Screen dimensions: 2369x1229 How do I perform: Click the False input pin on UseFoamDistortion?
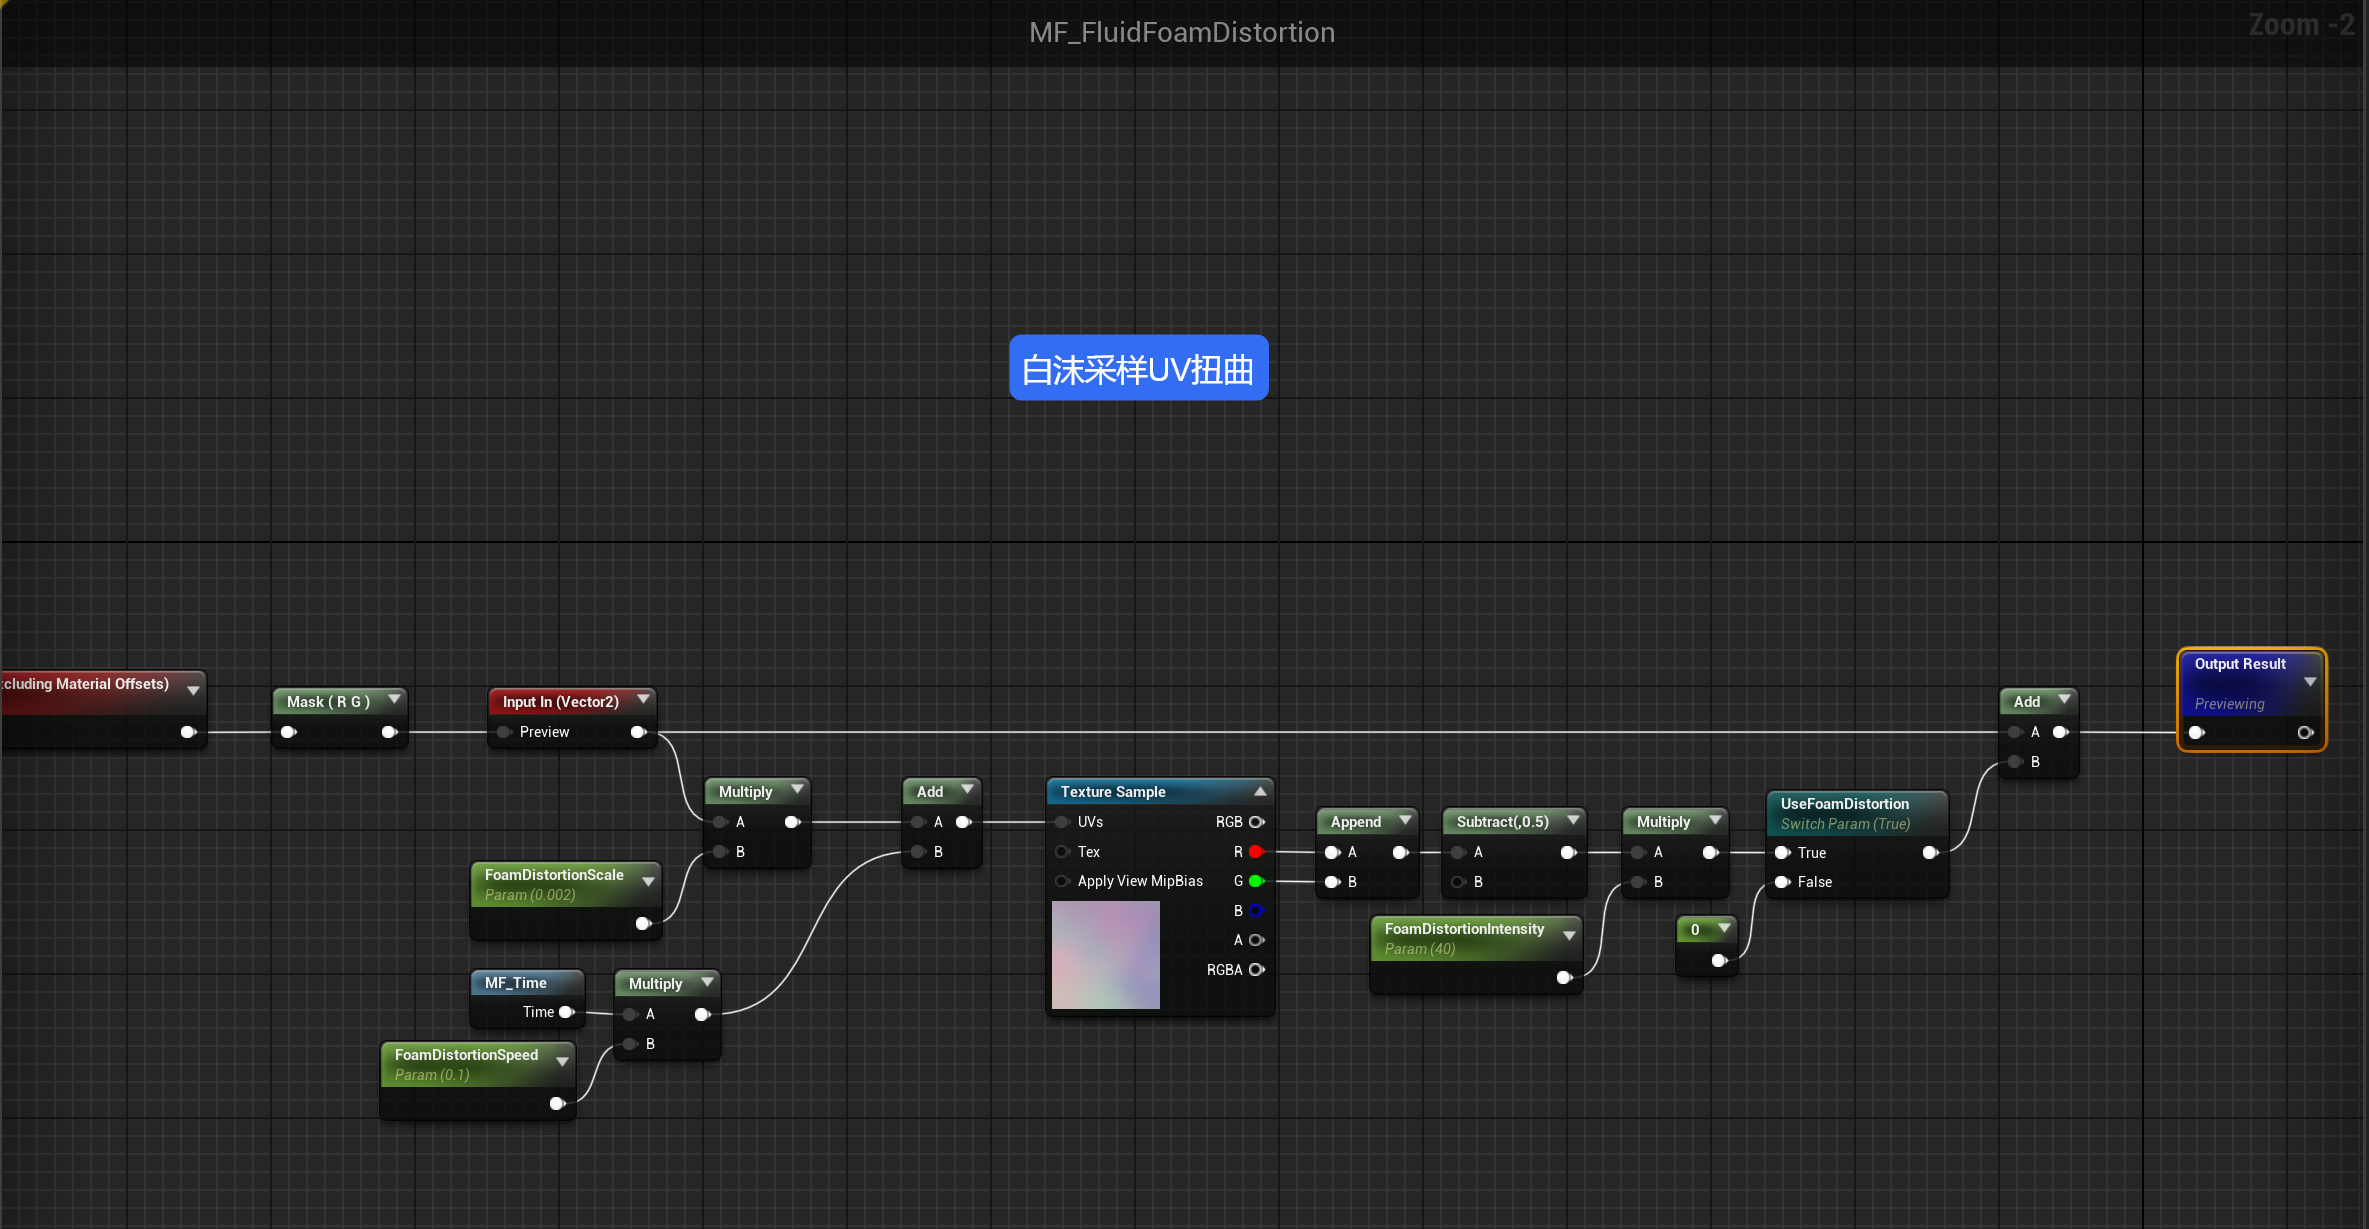[1782, 882]
